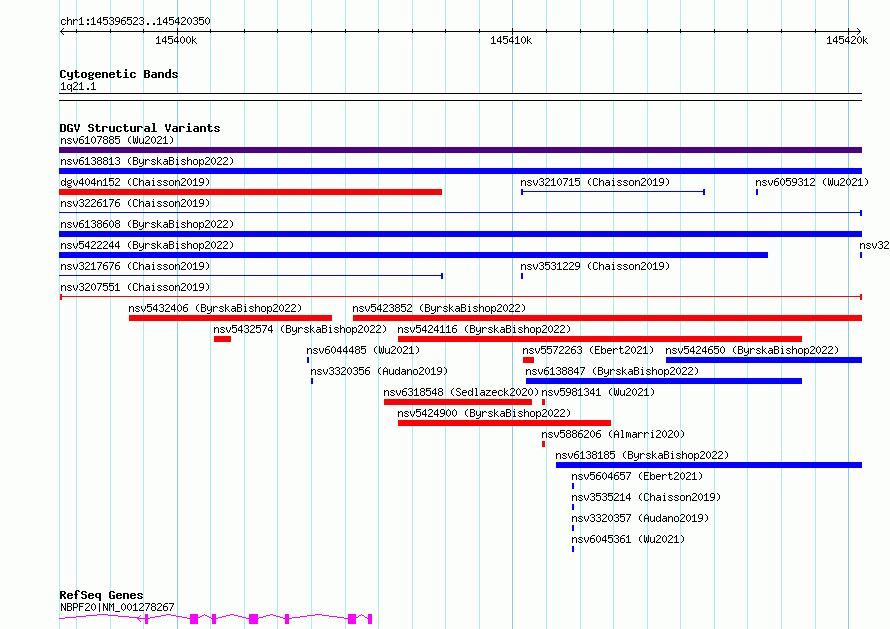The image size is (890, 629).
Task: Open nsv5572263 (Ebert2021) variant label
Action: [588, 350]
